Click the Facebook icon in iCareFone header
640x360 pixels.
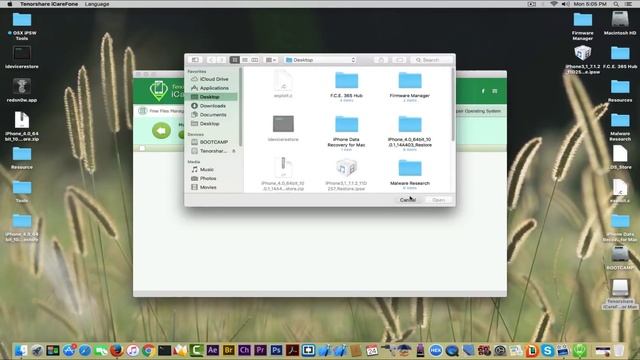click(483, 91)
